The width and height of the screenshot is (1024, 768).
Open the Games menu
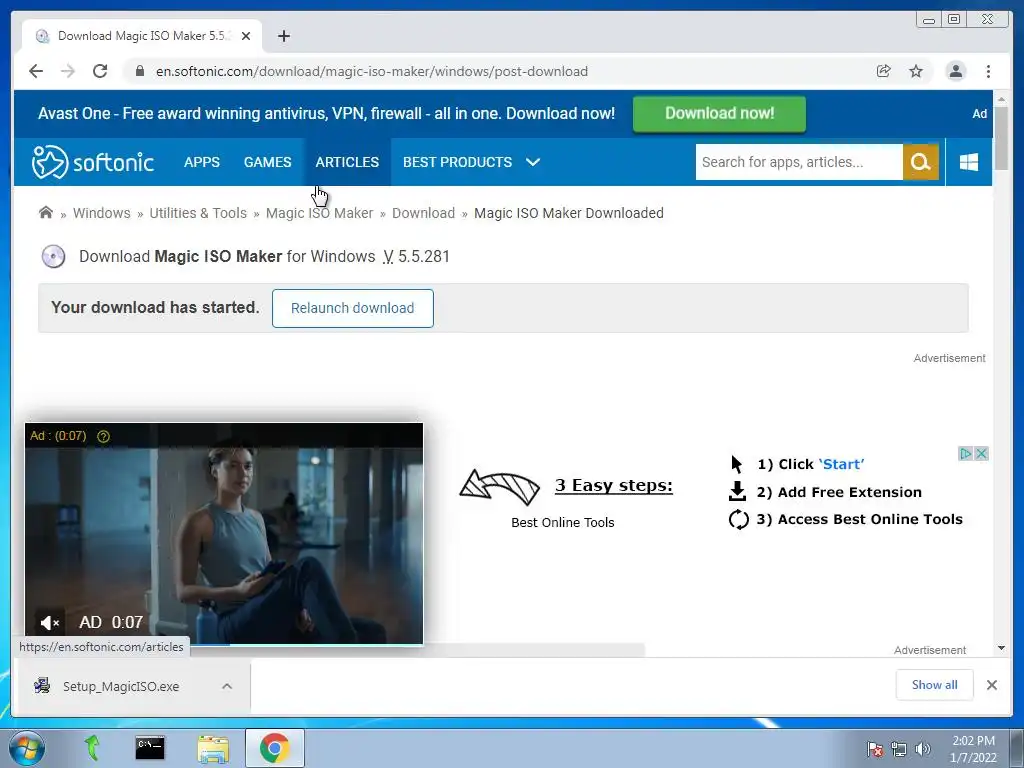(268, 162)
